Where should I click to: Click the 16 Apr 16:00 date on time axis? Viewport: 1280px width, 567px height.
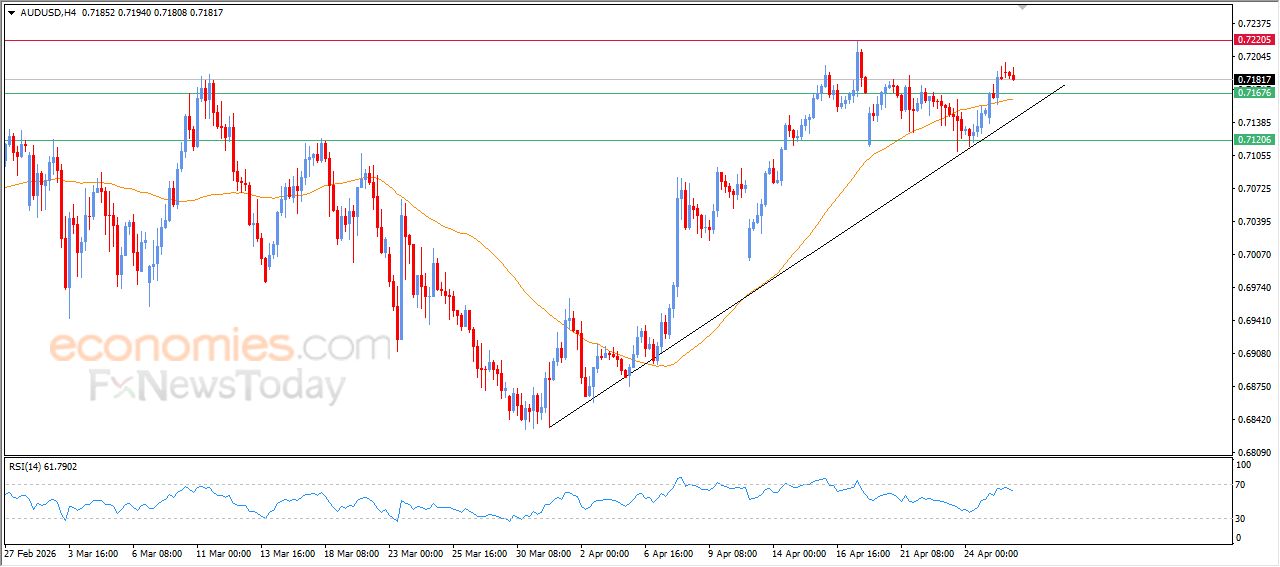point(864,553)
